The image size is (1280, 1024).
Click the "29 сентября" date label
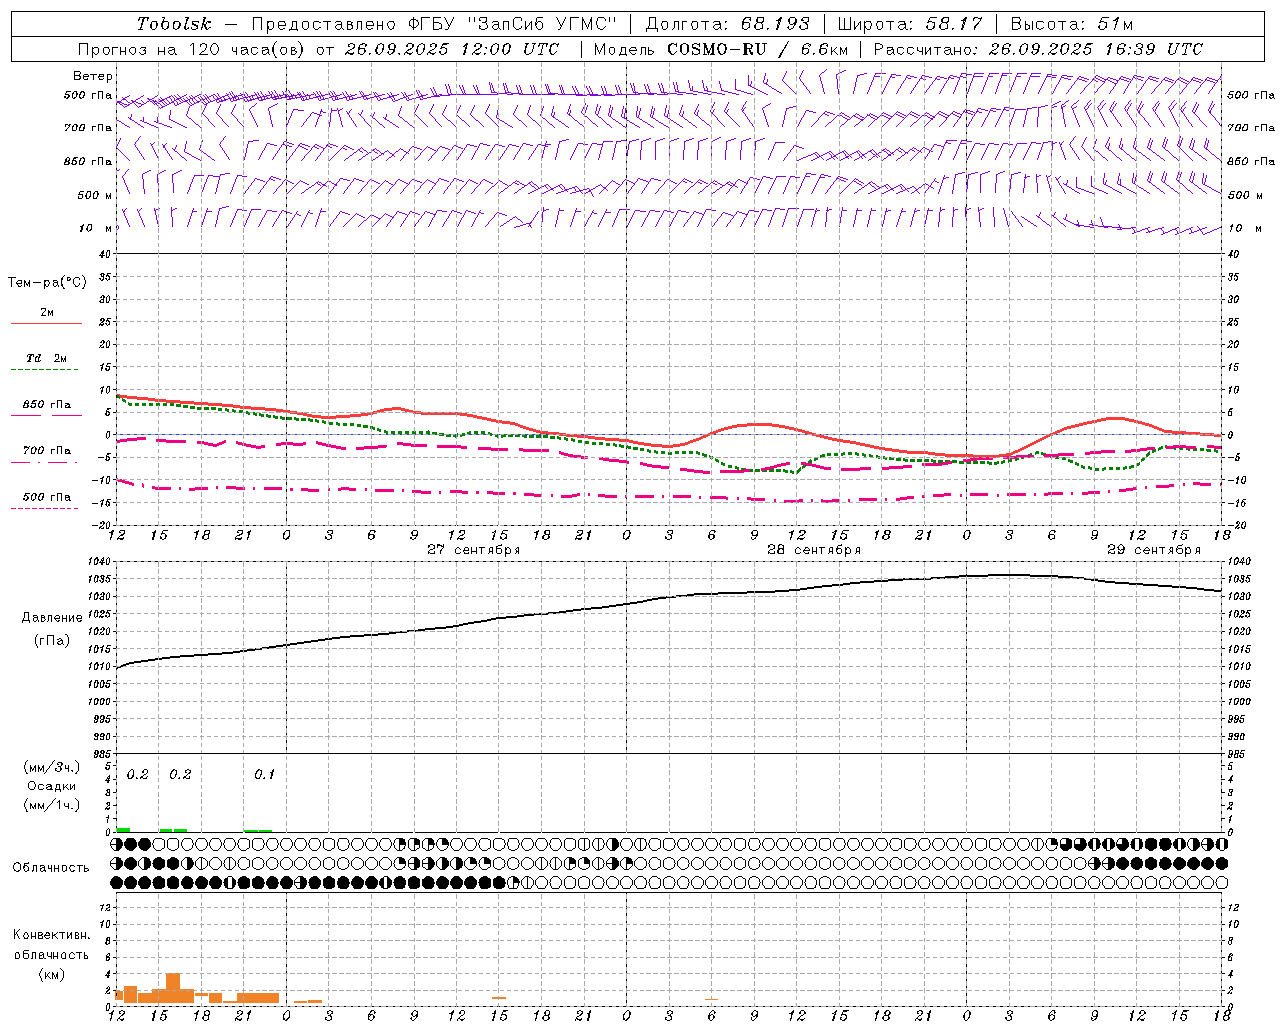pyautogui.click(x=1154, y=550)
